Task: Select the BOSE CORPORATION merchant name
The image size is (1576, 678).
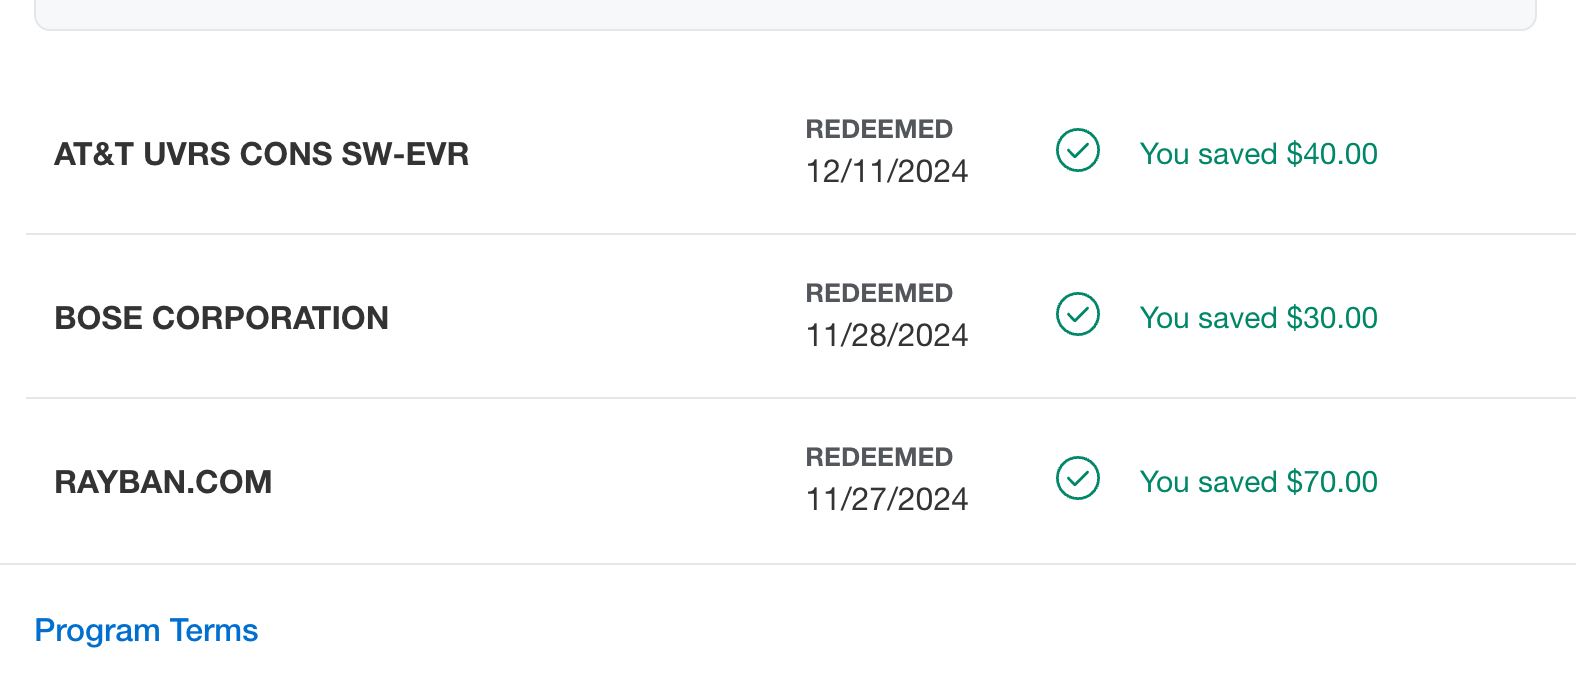Action: pos(221,318)
